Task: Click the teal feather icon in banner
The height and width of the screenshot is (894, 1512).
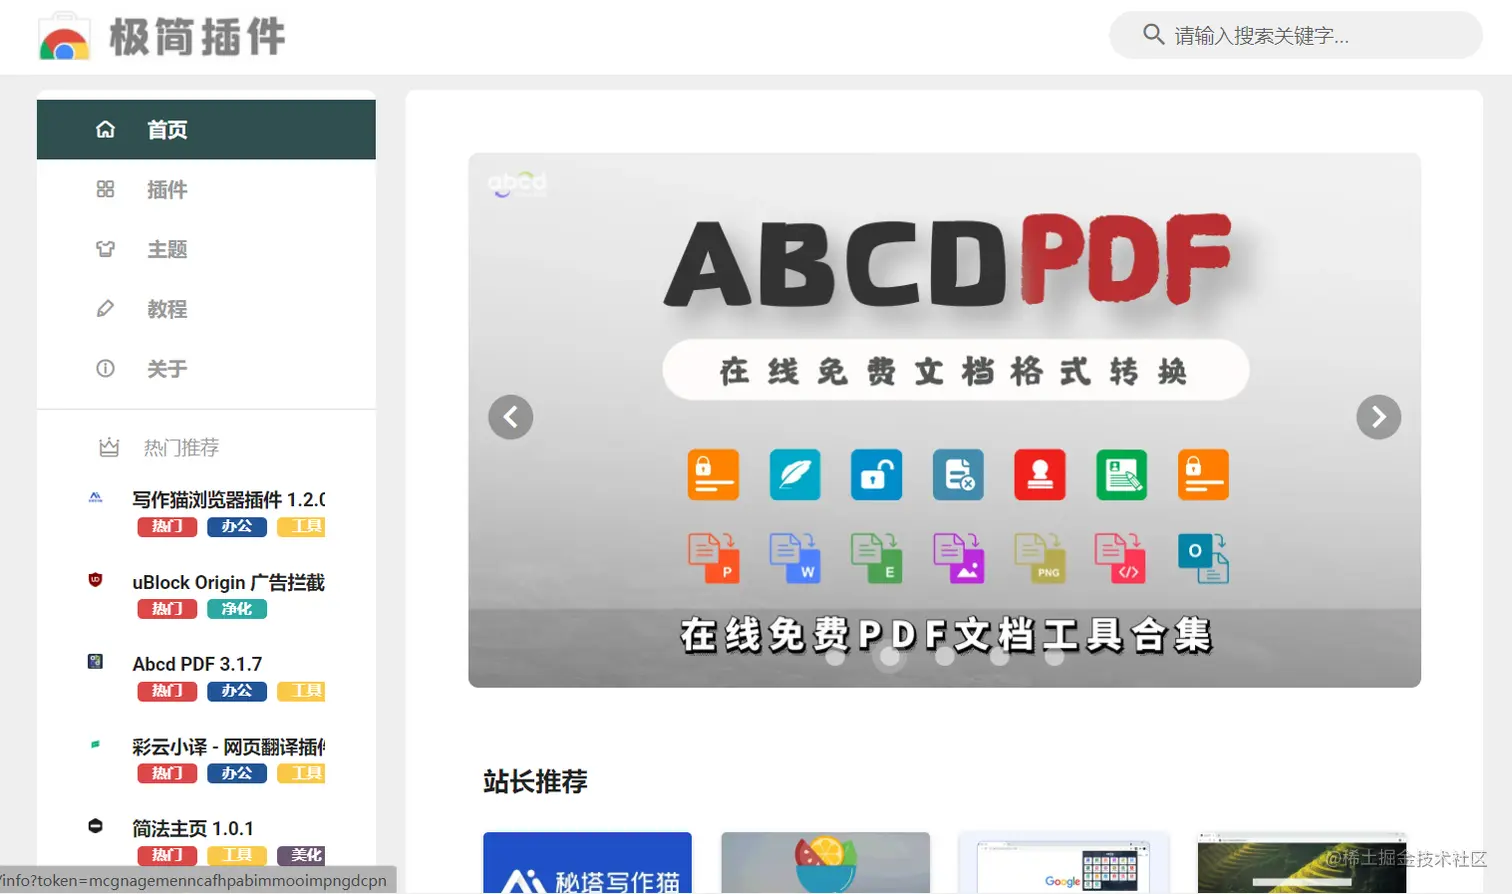Action: coord(795,474)
